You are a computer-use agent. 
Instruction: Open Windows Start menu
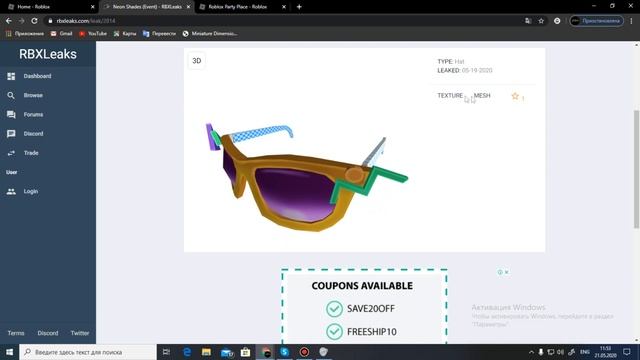pyautogui.click(x=9, y=352)
